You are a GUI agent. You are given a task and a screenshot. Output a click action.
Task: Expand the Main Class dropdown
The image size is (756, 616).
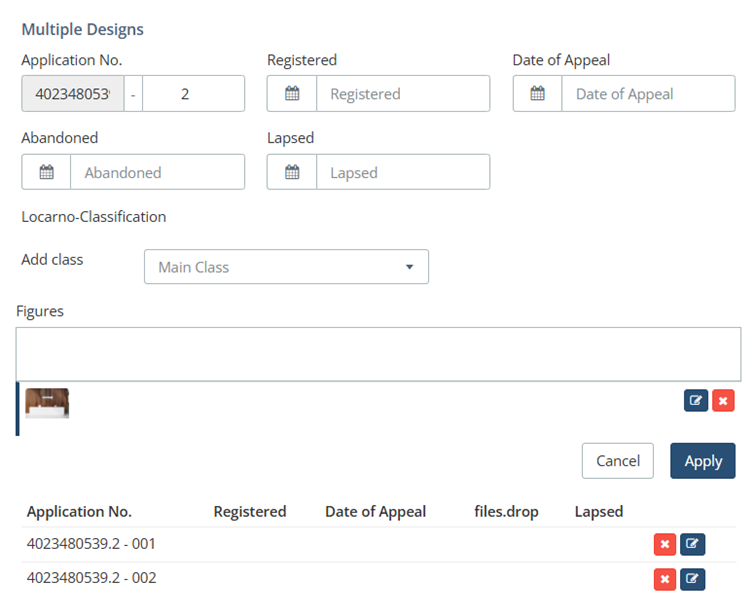coord(286,267)
